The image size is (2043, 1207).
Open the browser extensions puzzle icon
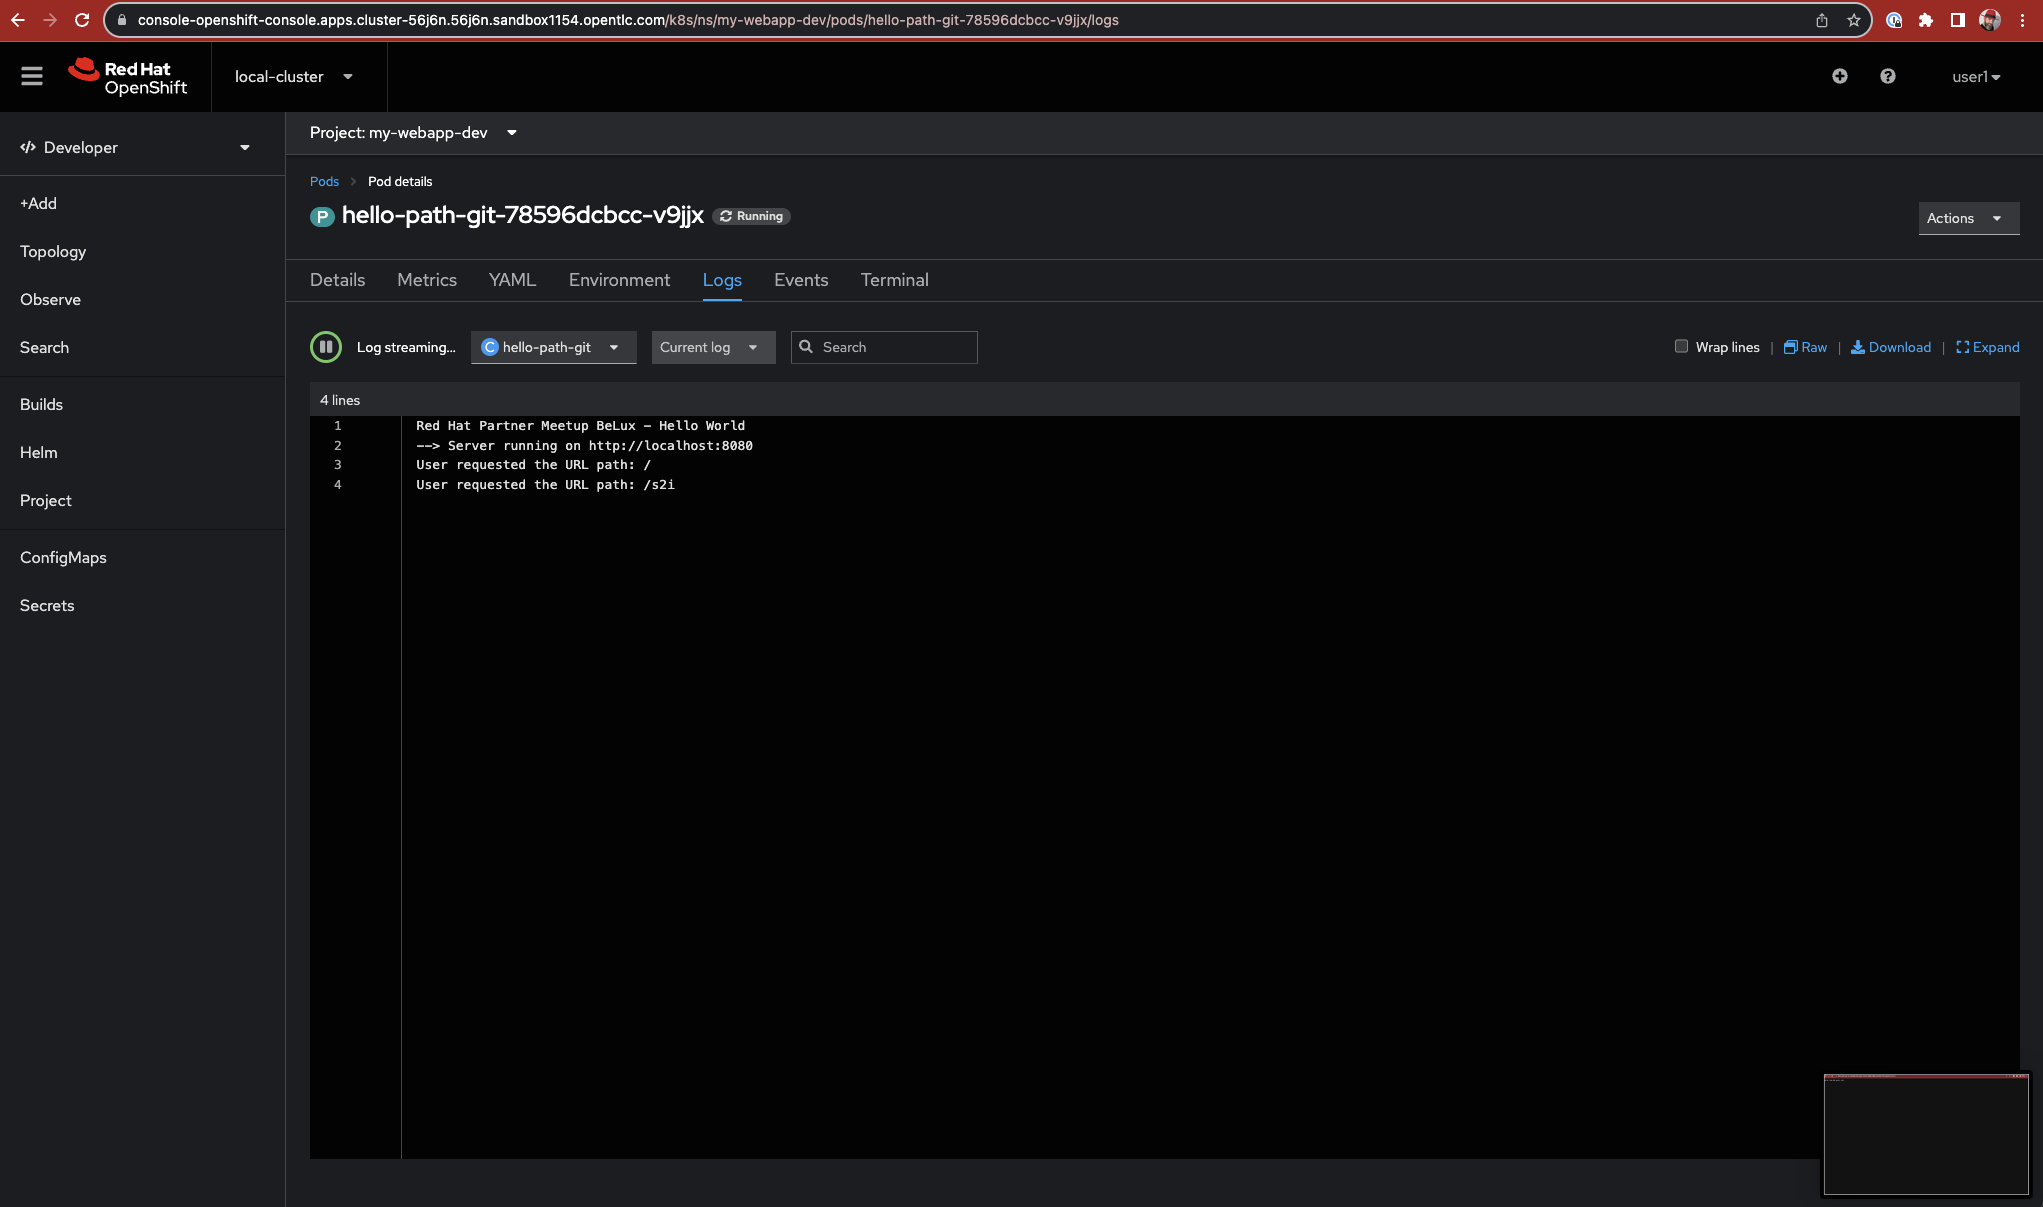1925,20
